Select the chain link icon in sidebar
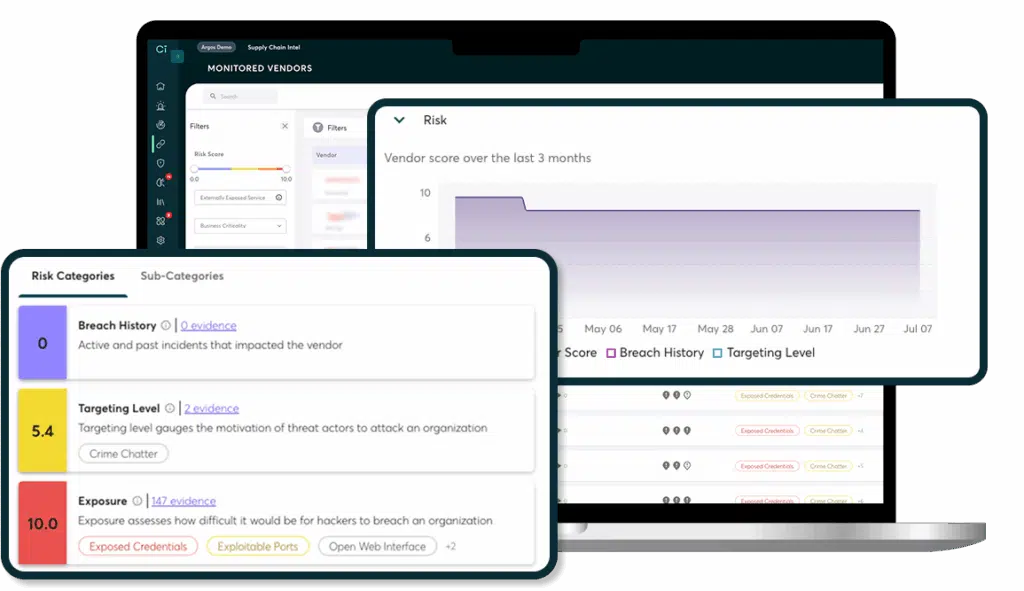The height and width of the screenshot is (591, 1024). pos(160,144)
